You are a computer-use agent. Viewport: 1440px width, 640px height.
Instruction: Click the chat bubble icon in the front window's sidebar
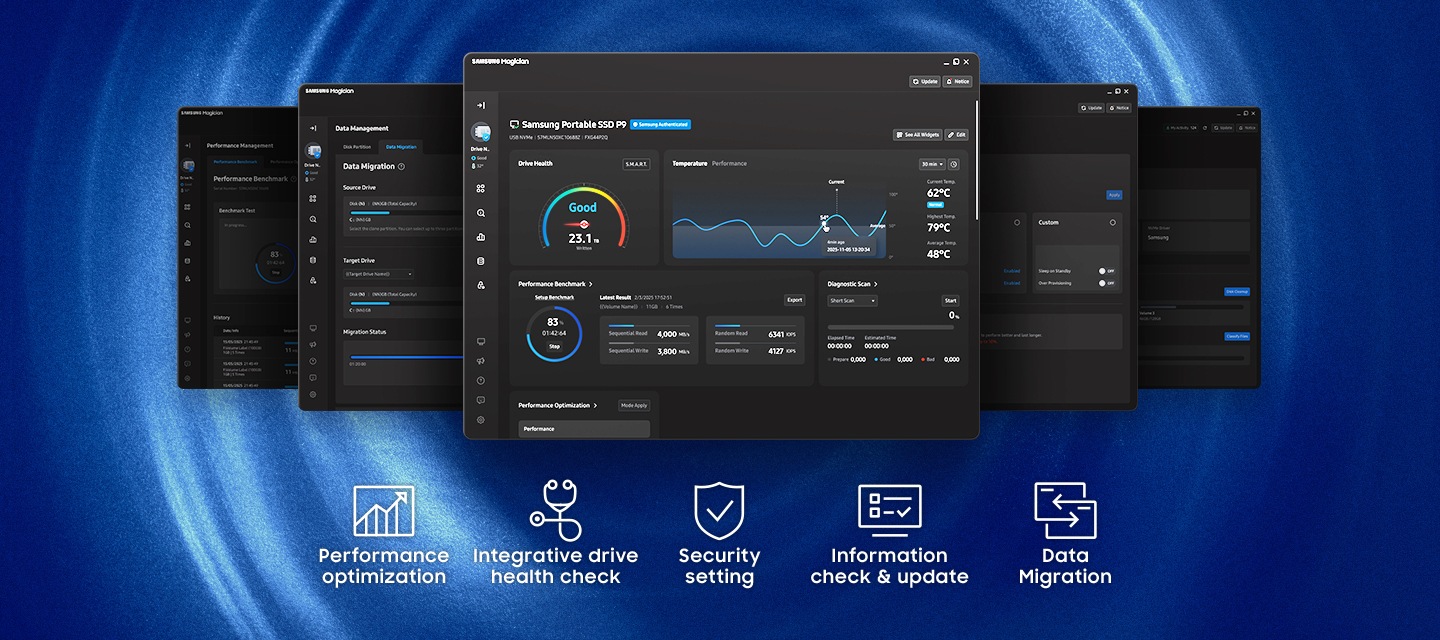(481, 400)
